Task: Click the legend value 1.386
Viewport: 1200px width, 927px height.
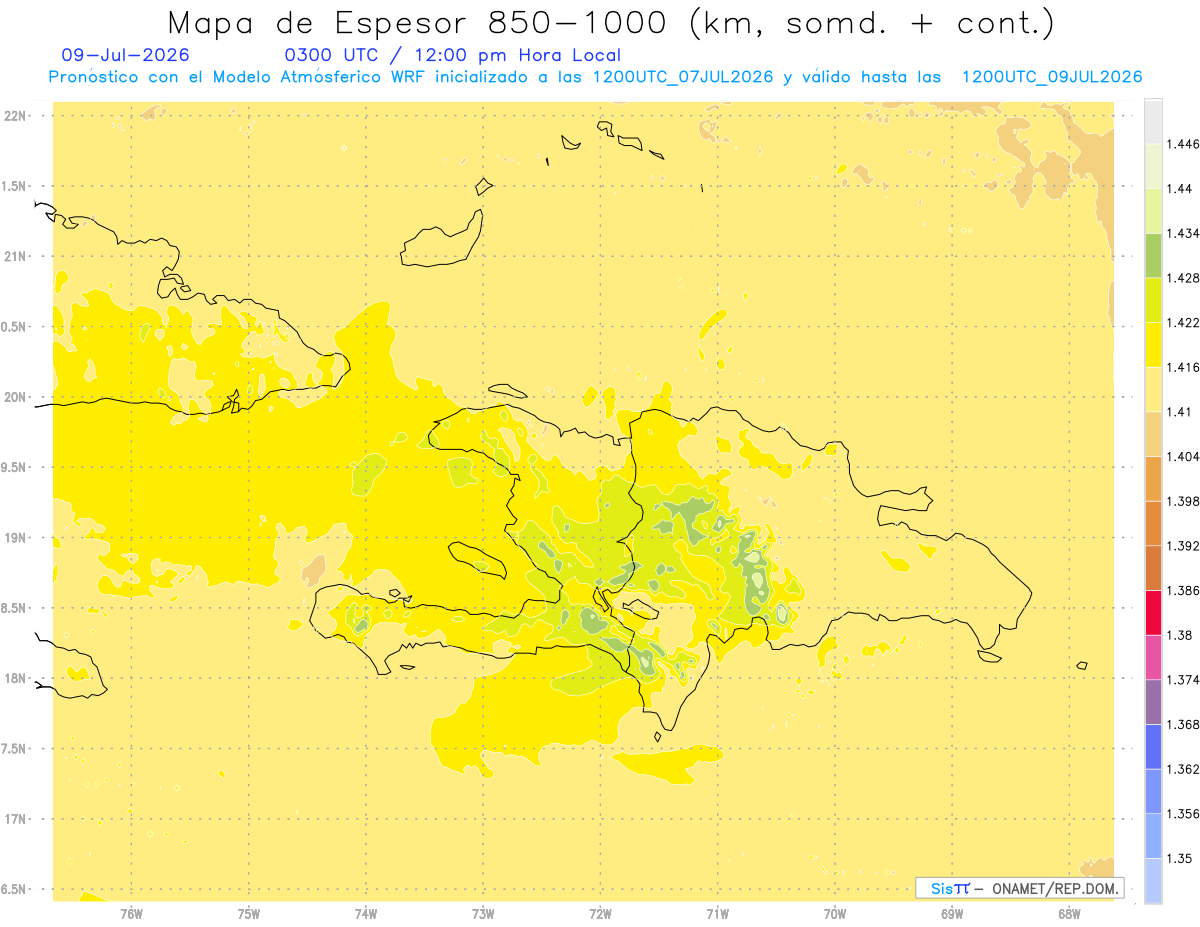Action: pyautogui.click(x=1184, y=590)
